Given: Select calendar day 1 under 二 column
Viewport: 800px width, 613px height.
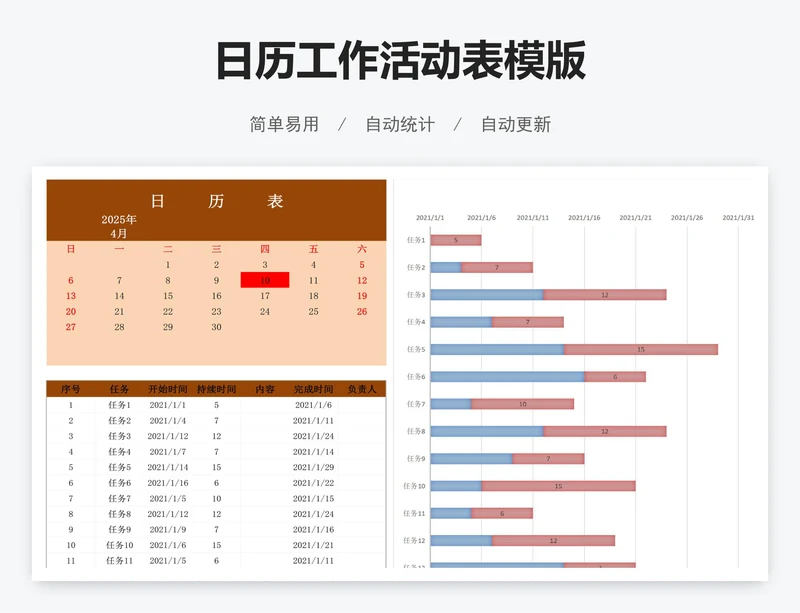Looking at the screenshot, I should click(168, 265).
